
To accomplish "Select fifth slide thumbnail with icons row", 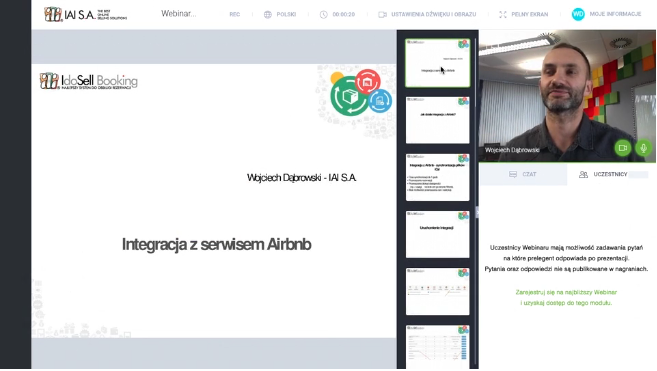I will point(437,291).
